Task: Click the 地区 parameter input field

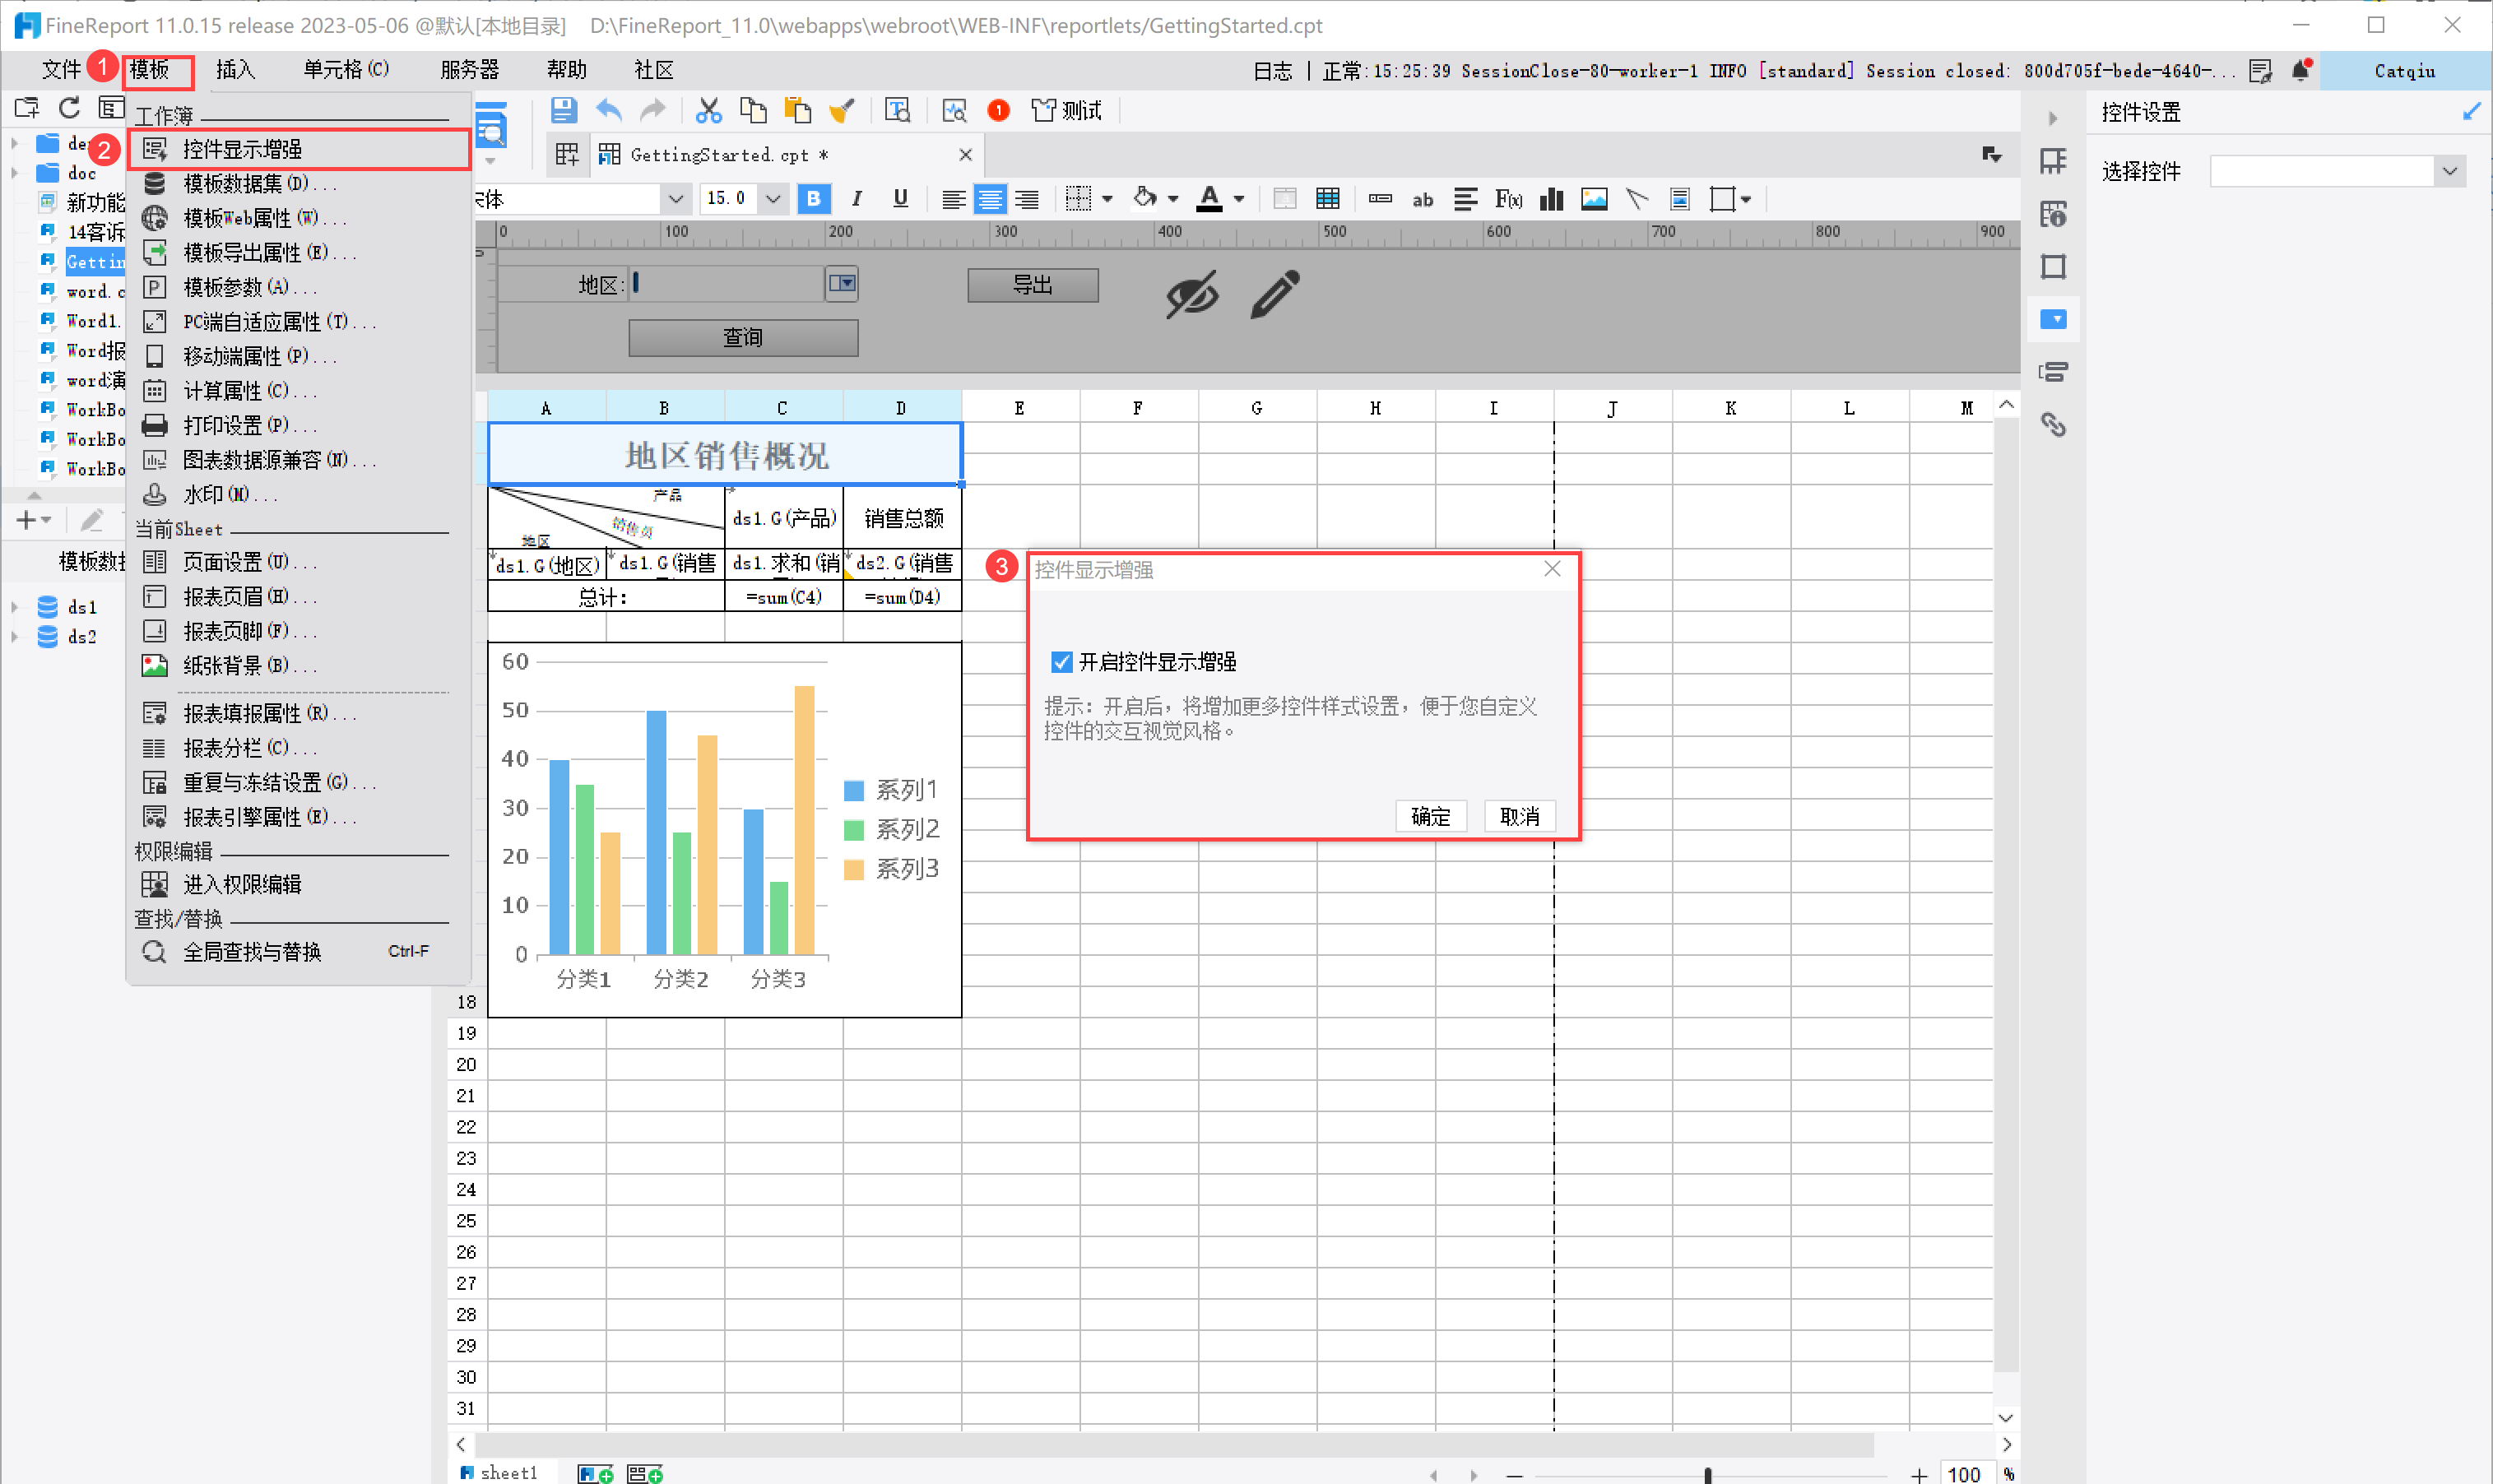Action: (x=727, y=284)
